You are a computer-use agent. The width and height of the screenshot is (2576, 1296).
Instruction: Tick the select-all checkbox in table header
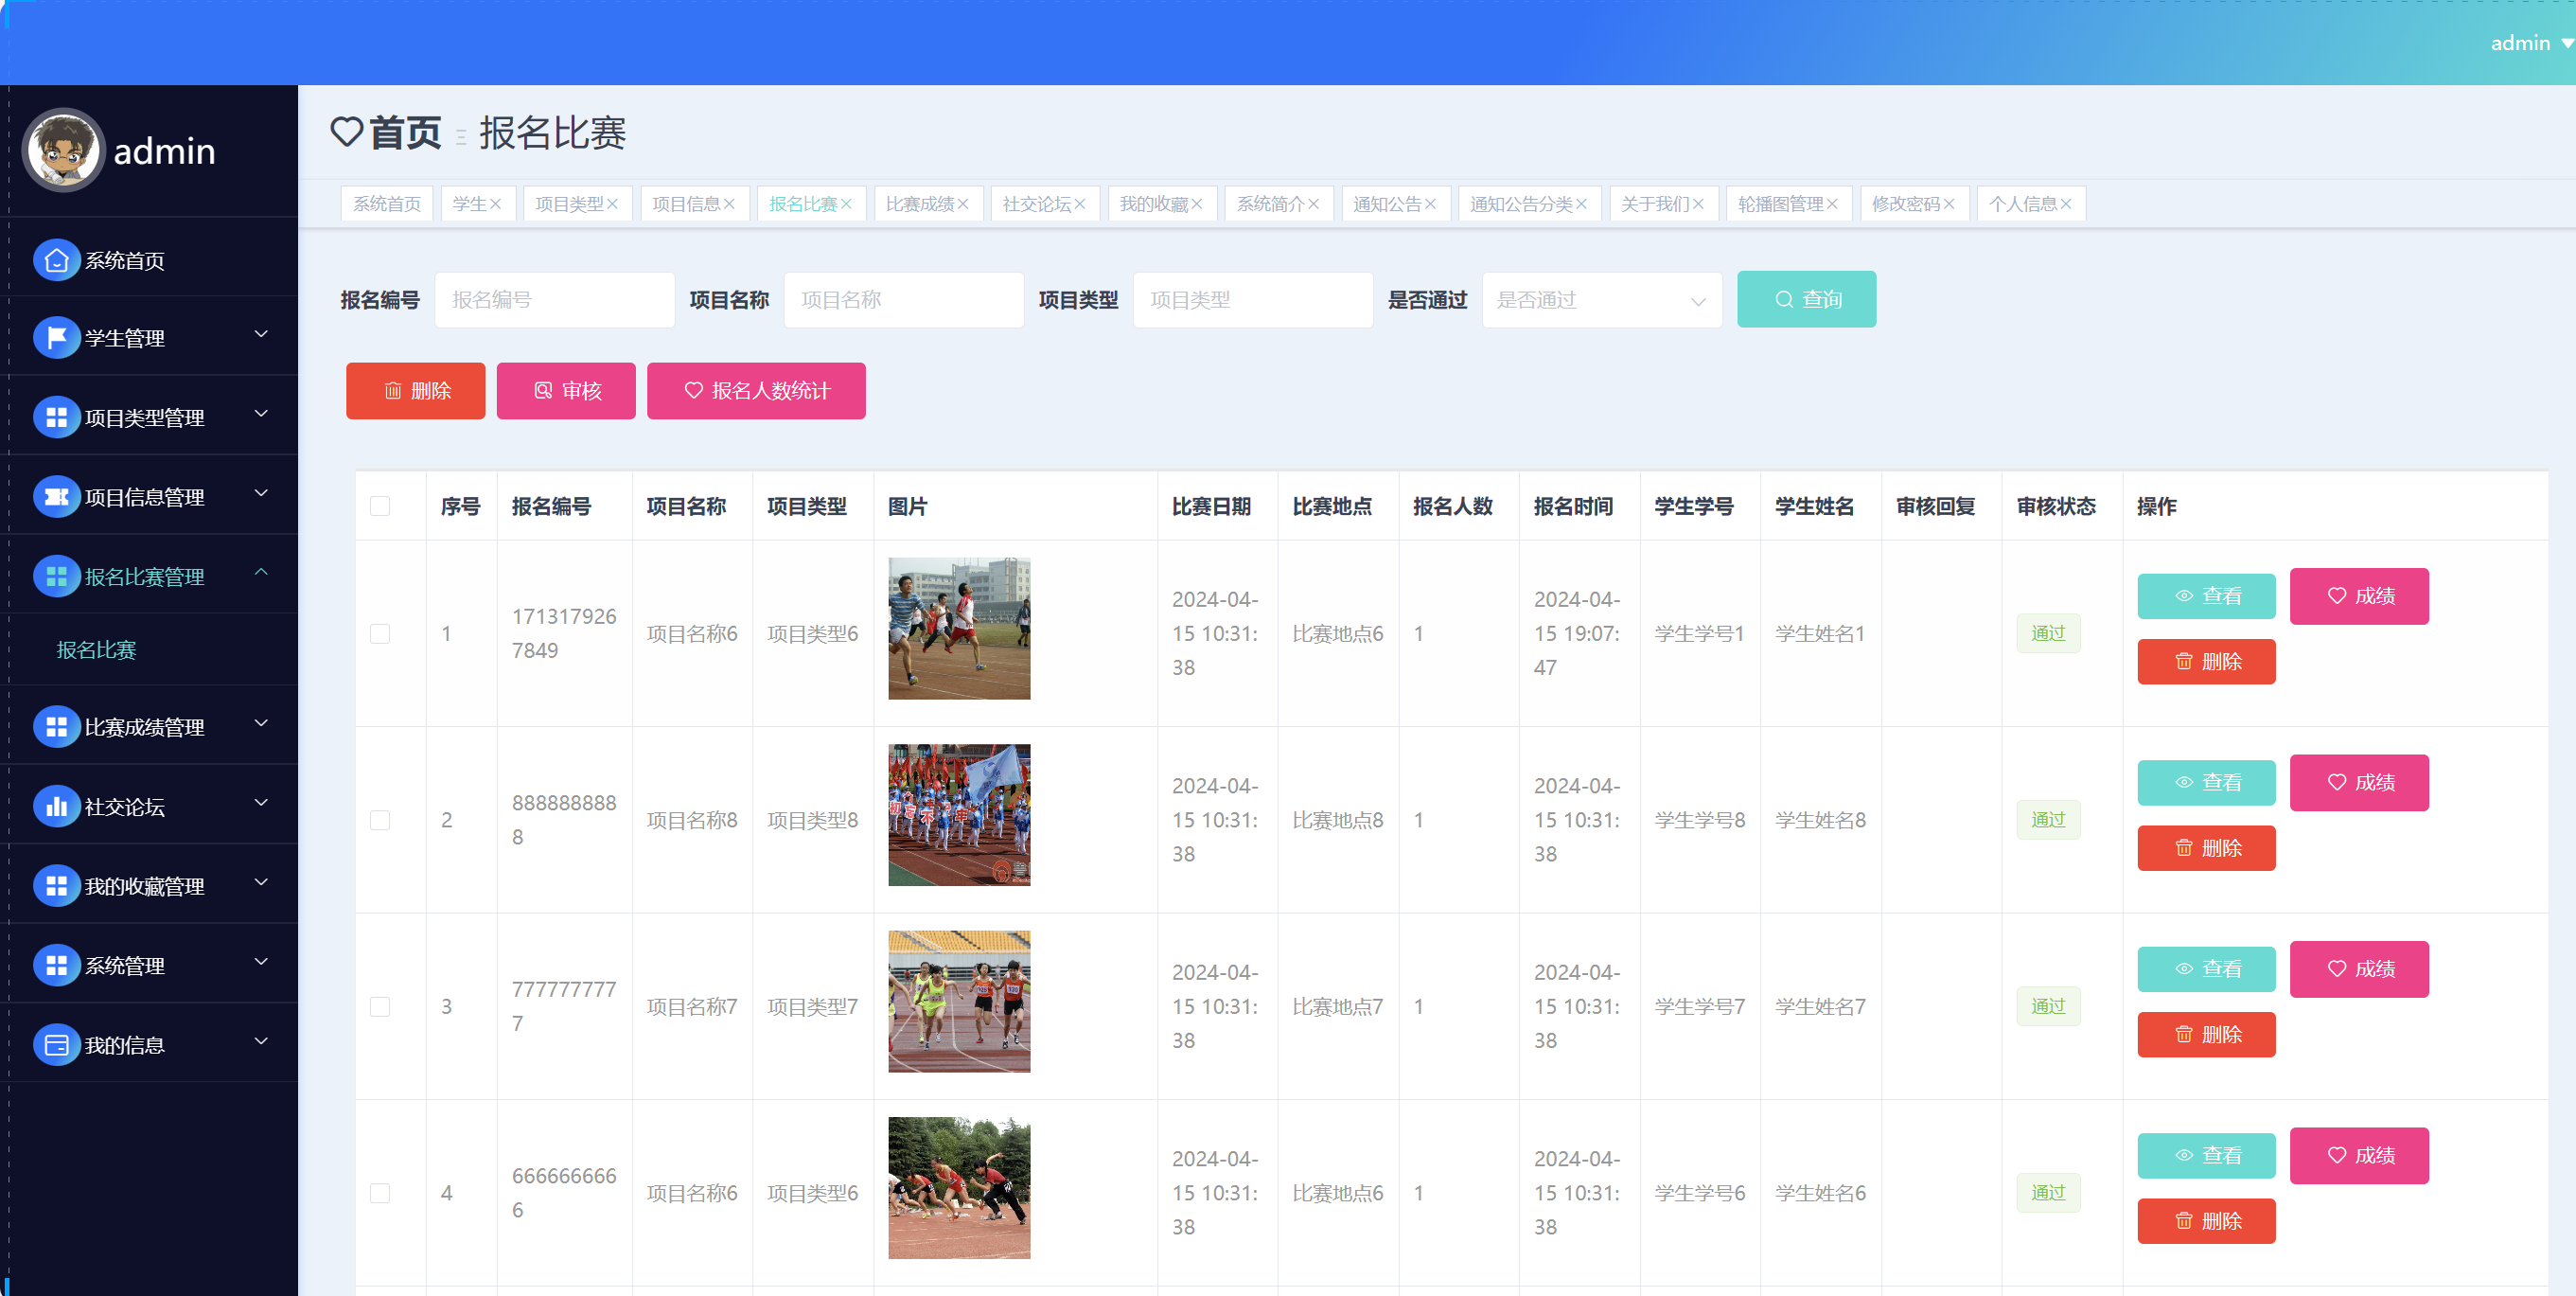[380, 506]
